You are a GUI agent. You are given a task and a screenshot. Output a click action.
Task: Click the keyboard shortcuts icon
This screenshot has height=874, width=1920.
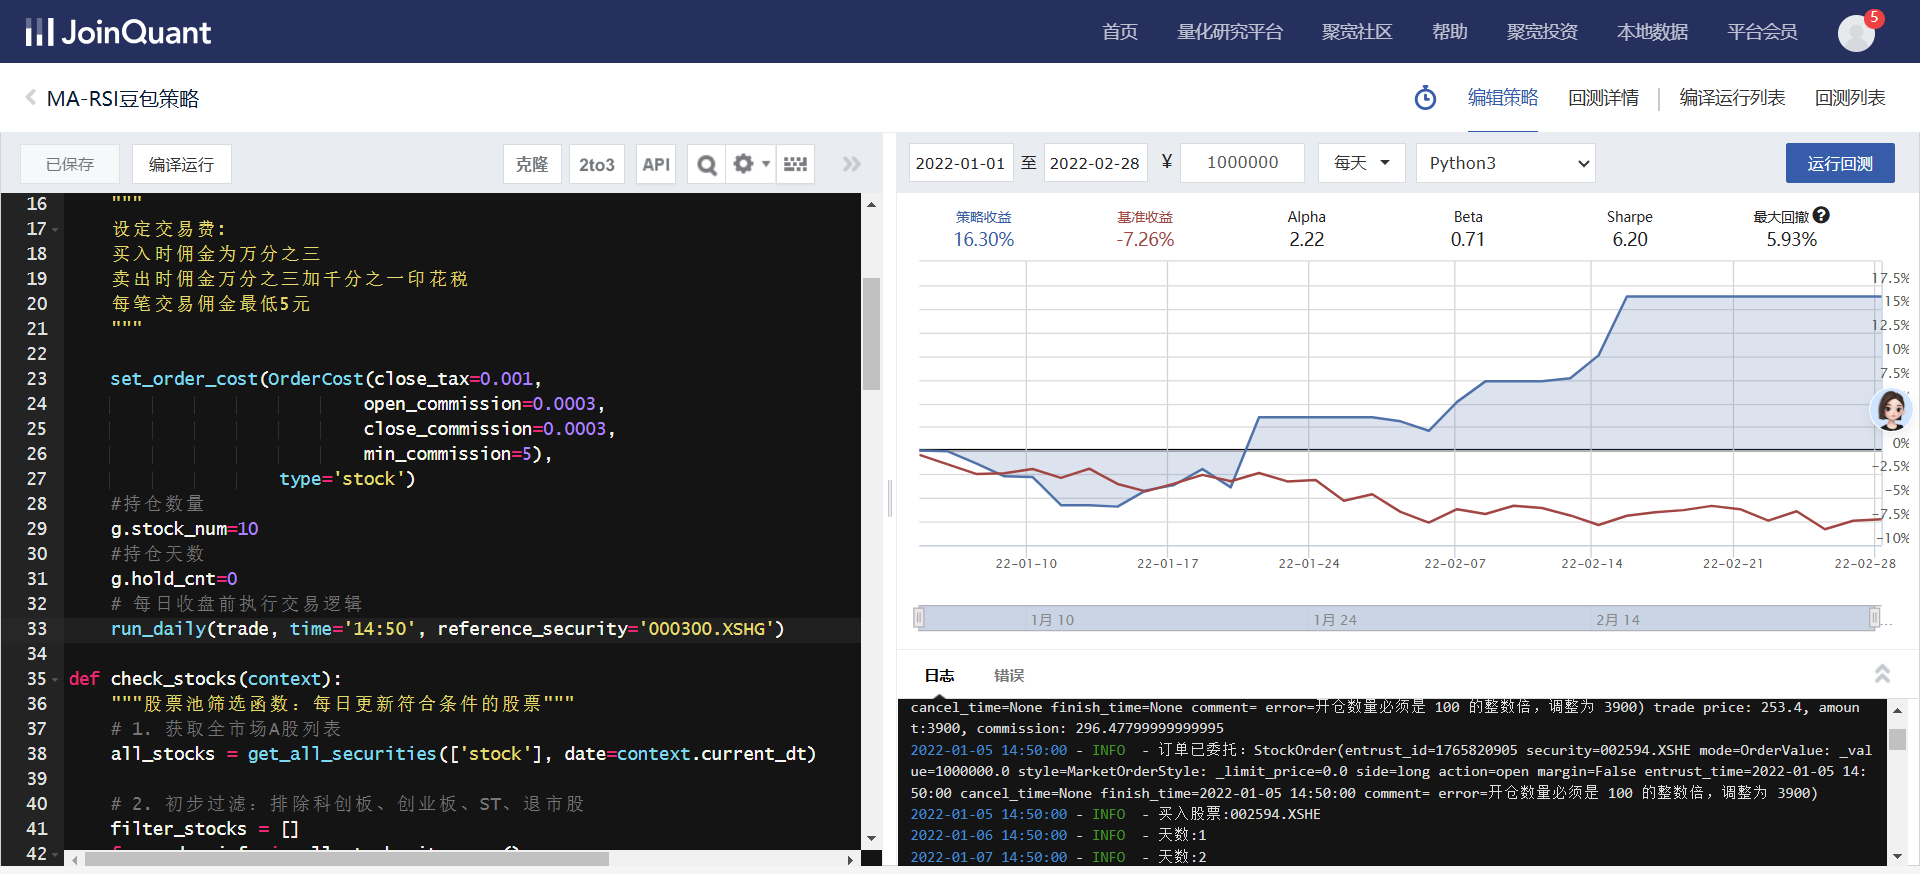click(x=796, y=164)
